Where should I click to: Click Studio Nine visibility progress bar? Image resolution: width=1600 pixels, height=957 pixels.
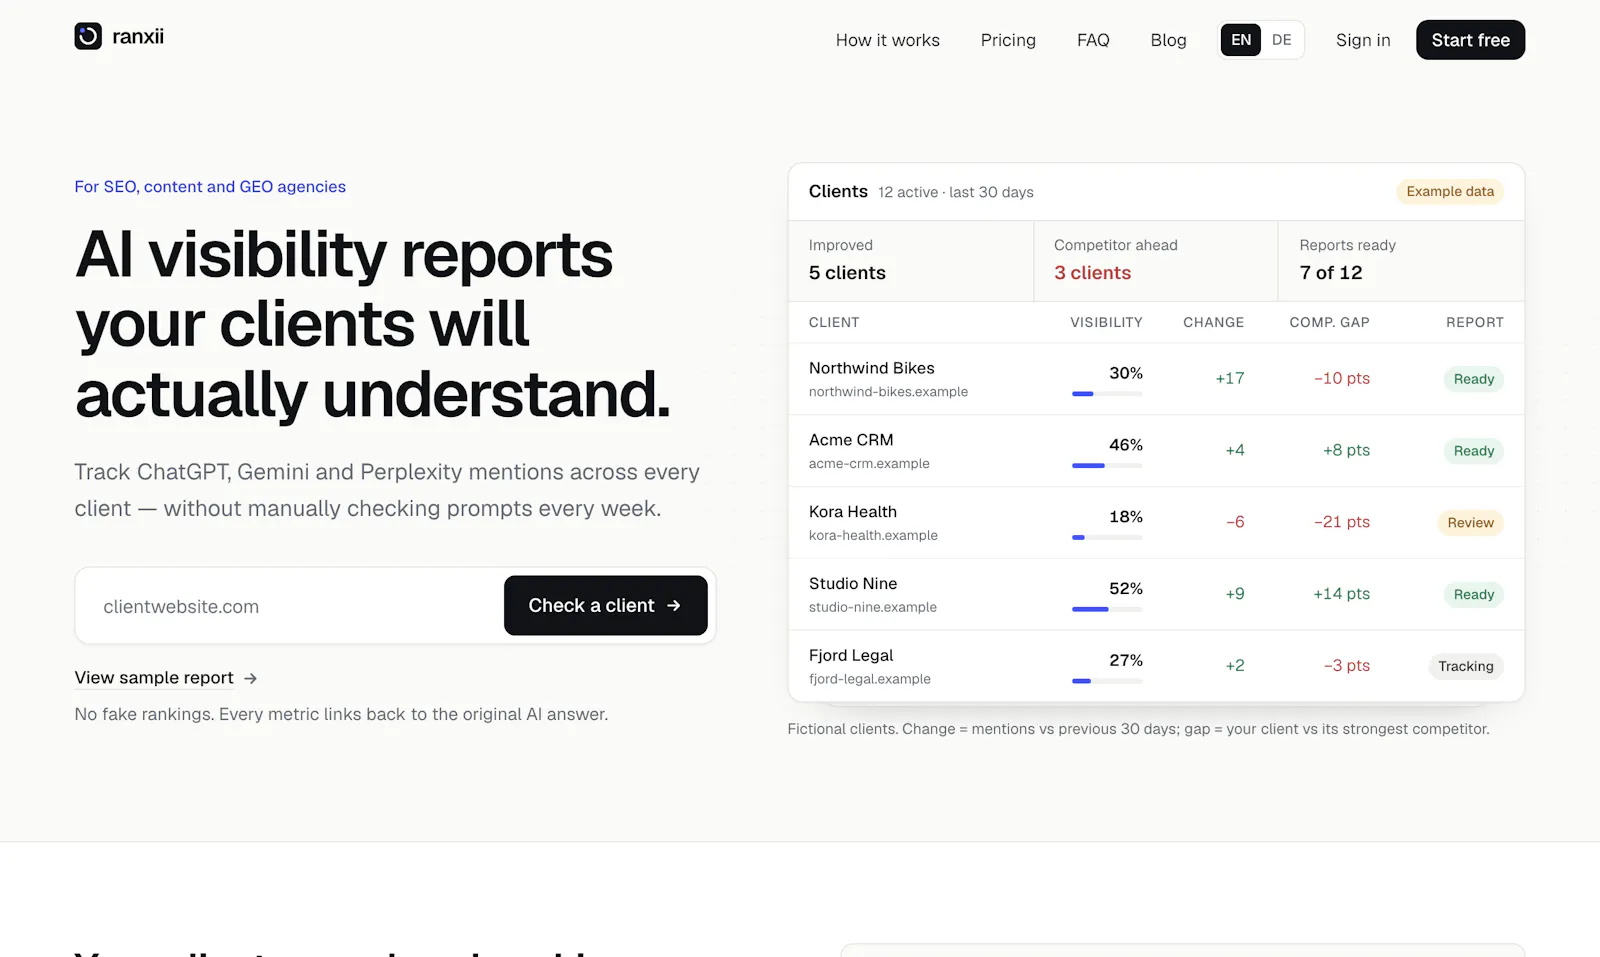point(1107,609)
